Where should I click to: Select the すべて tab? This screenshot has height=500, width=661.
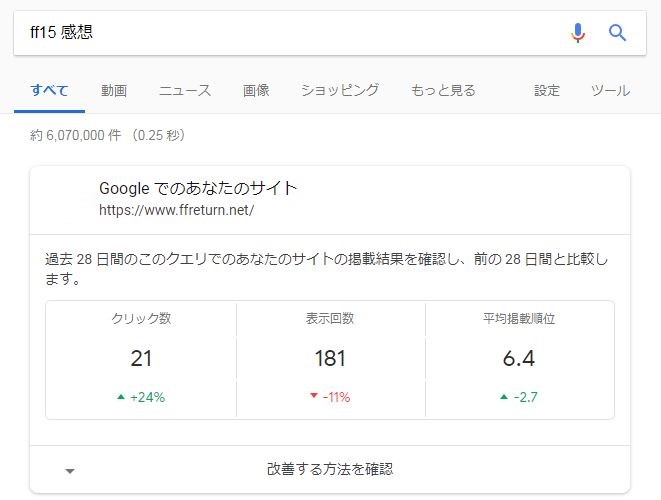pos(49,90)
